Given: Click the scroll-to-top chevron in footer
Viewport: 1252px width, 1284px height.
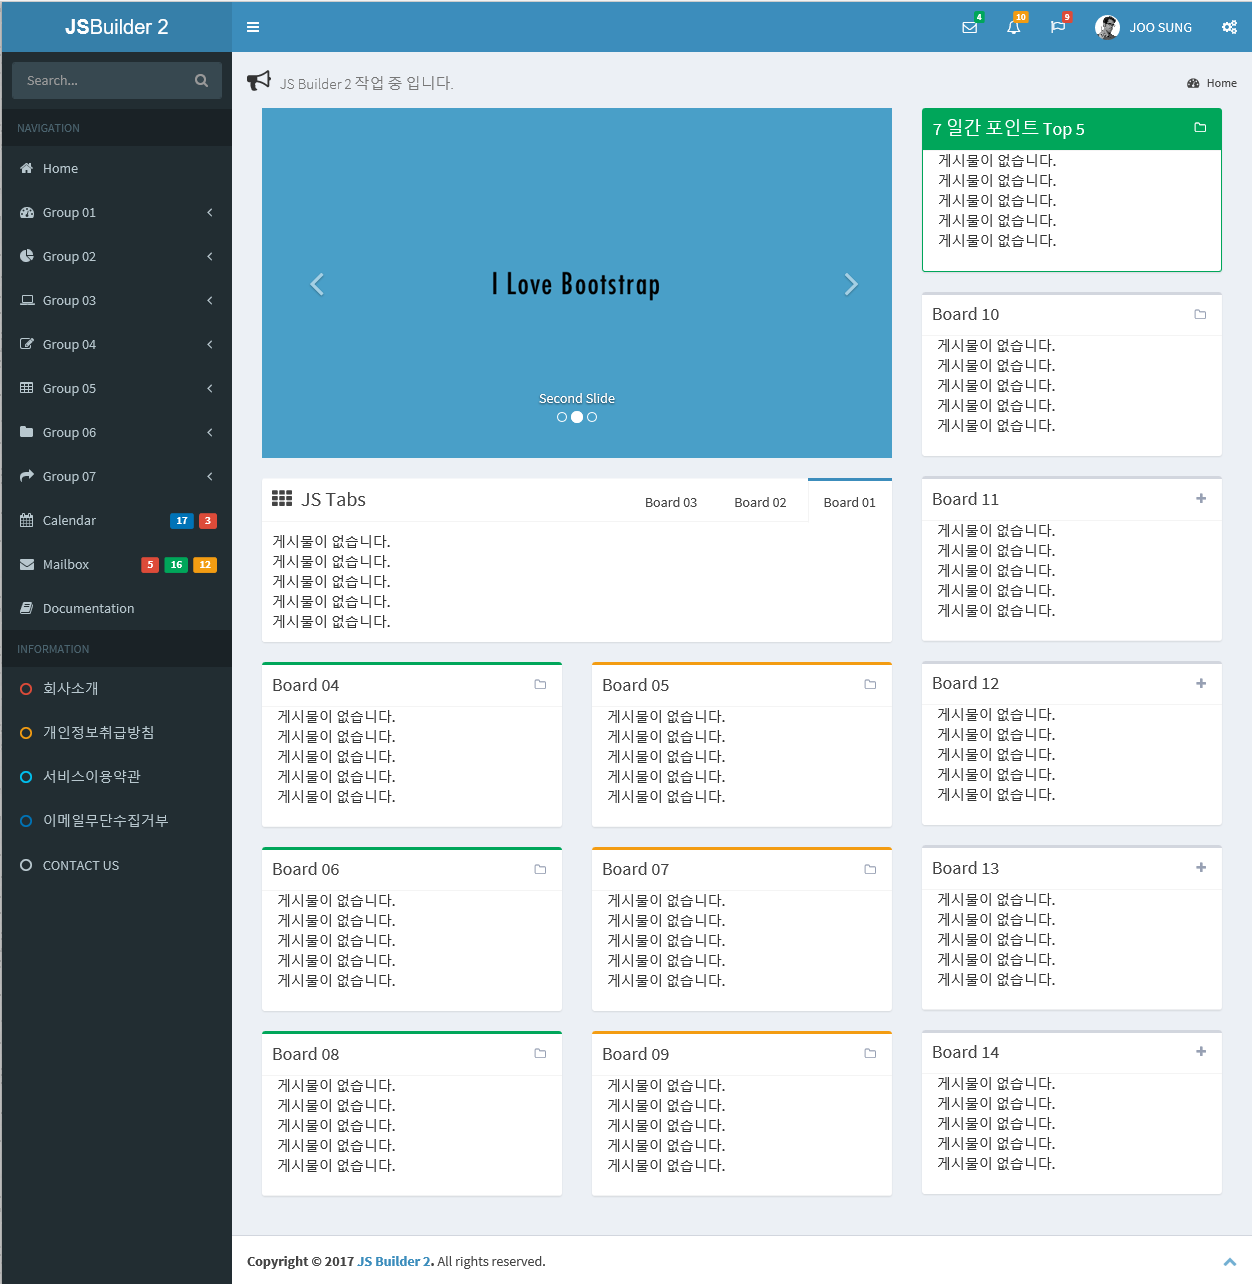Looking at the screenshot, I should click(x=1229, y=1262).
